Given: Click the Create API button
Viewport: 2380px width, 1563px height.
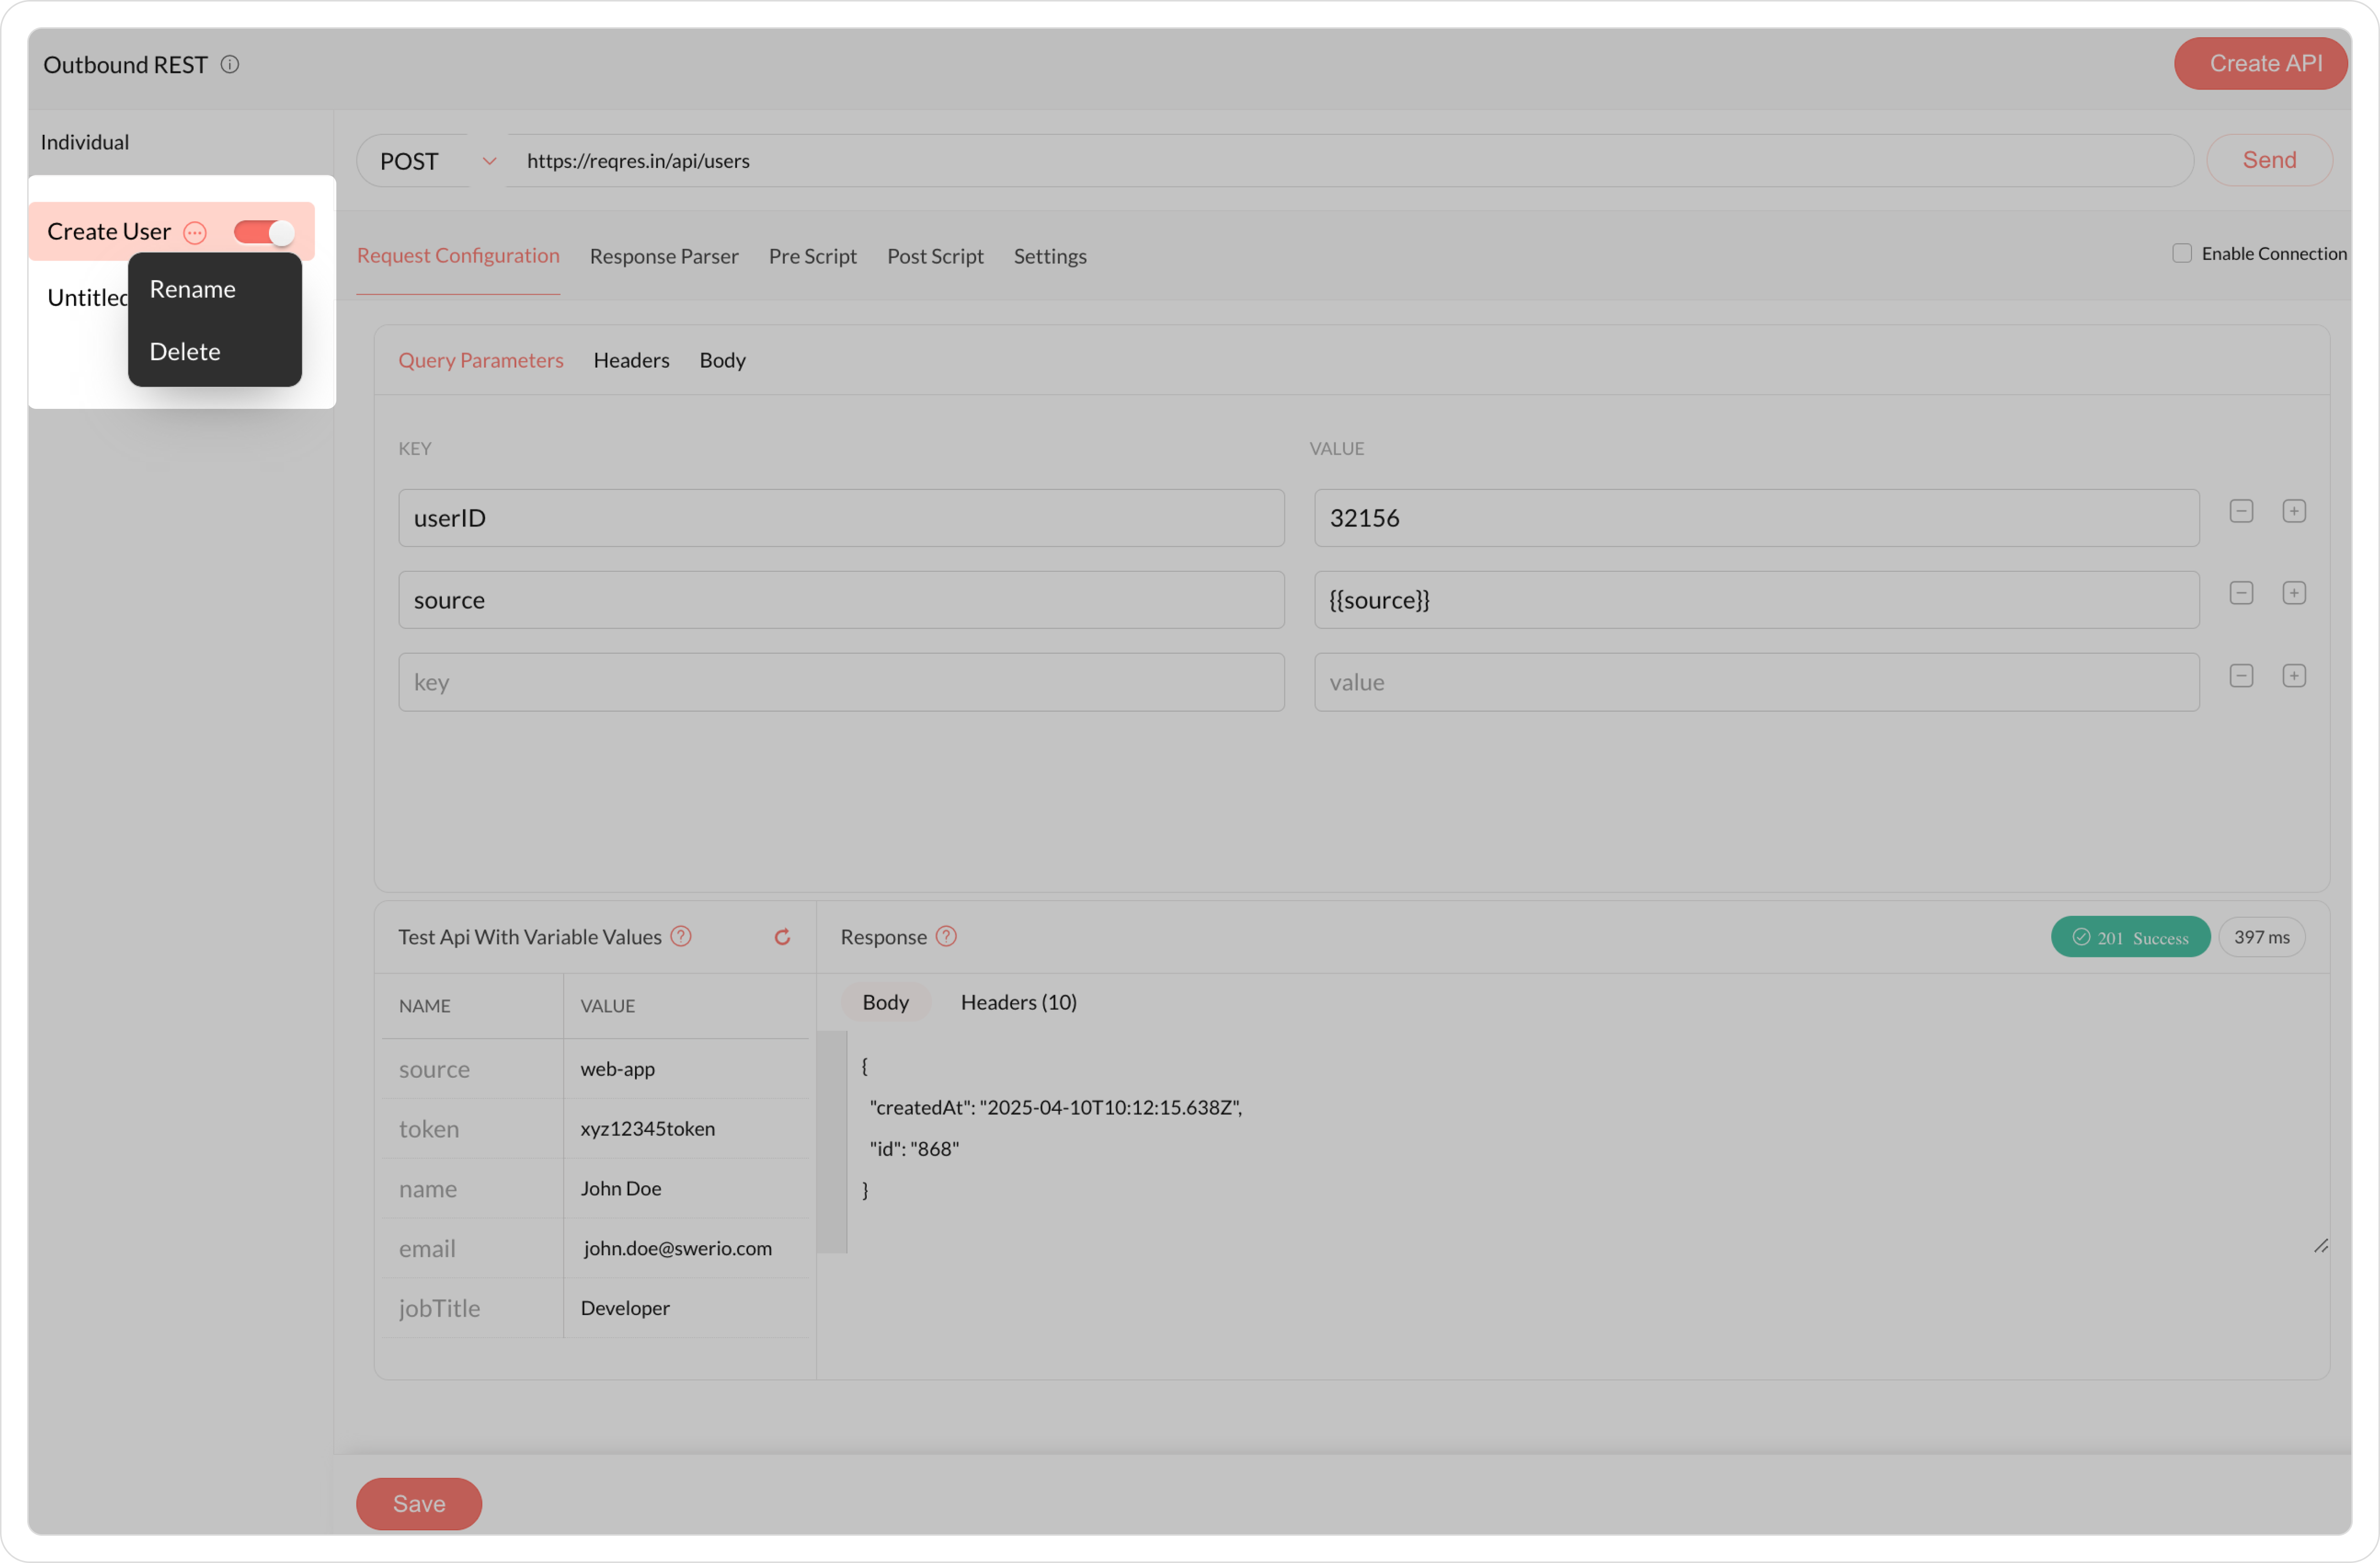Looking at the screenshot, I should [2265, 63].
